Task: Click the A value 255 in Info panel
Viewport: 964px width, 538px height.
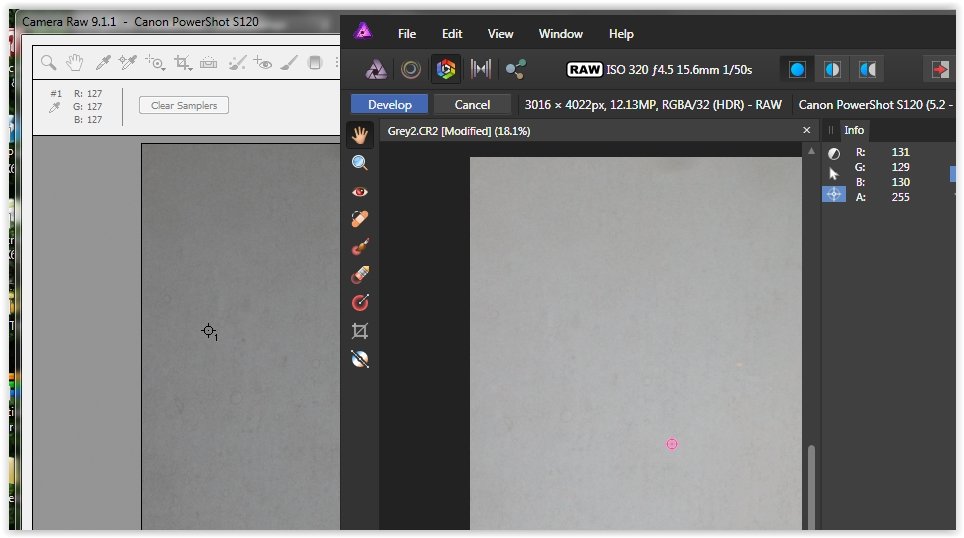Action: click(x=901, y=197)
